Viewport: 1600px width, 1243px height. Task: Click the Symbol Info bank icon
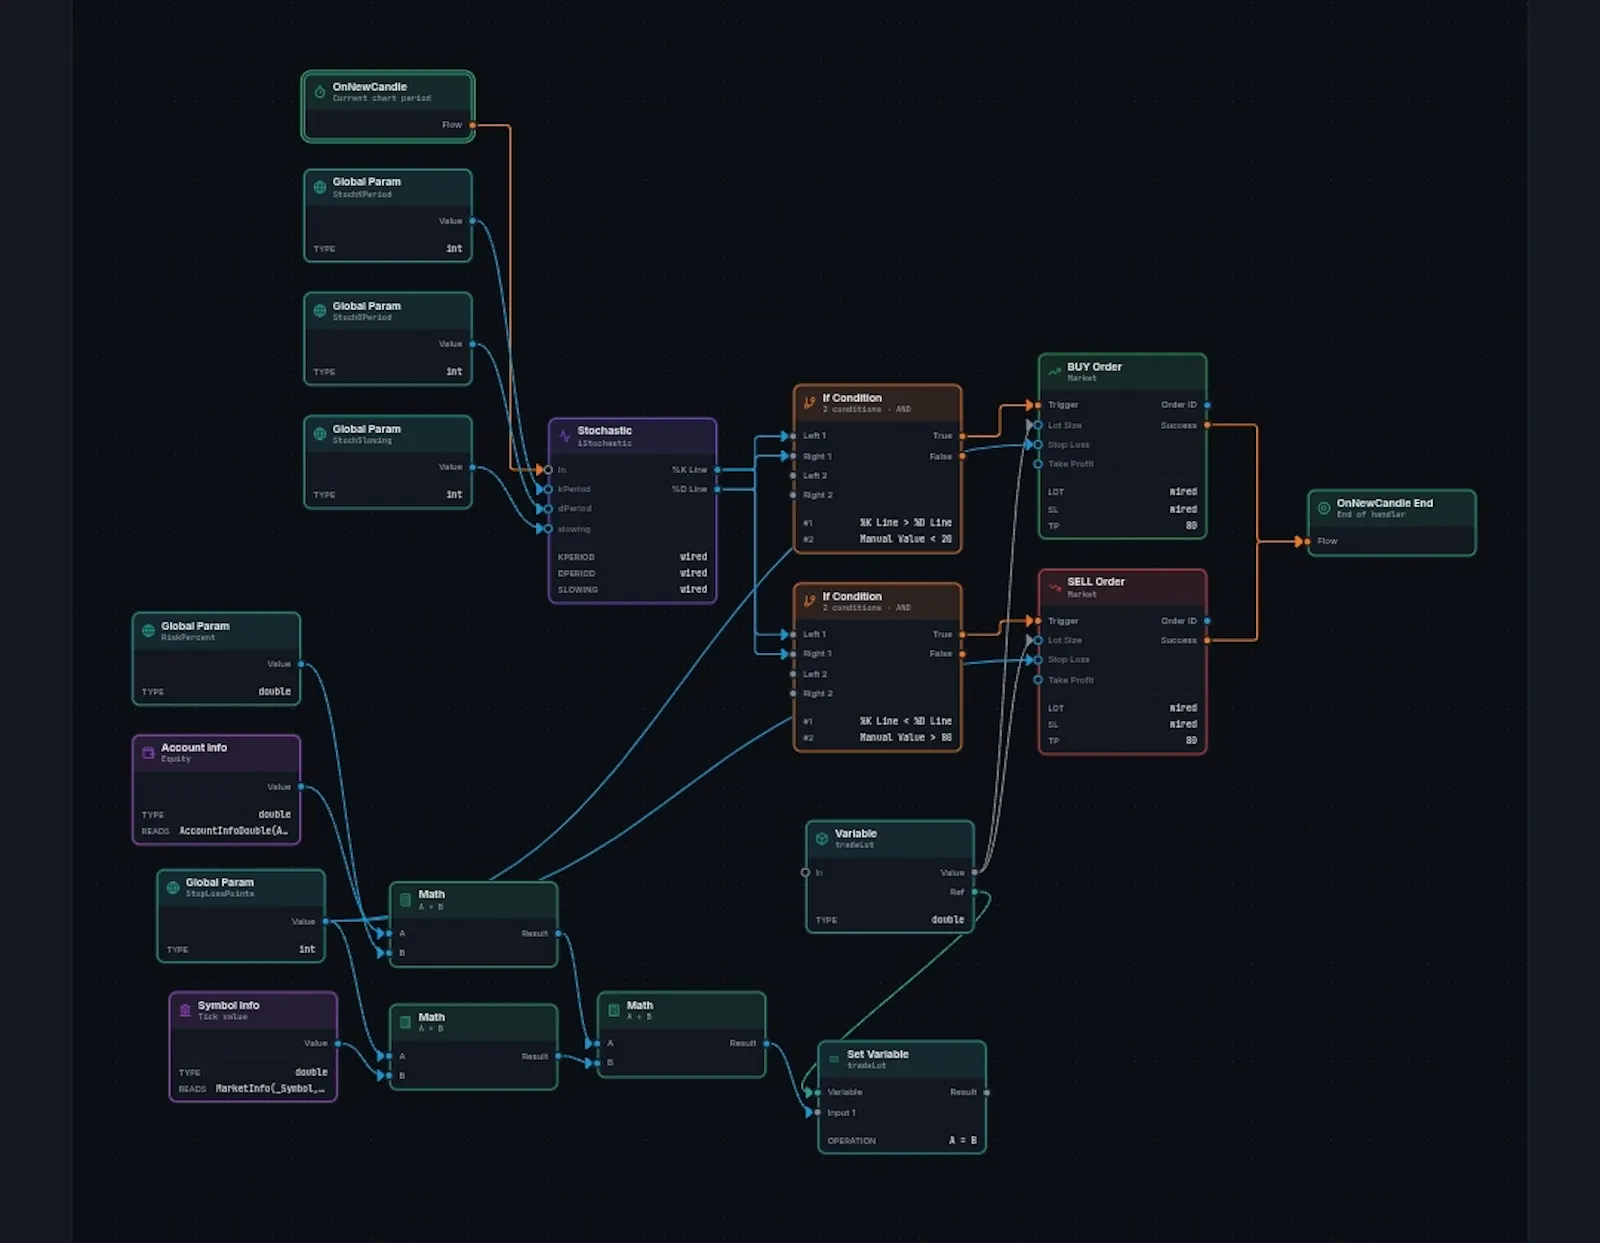185,1010
